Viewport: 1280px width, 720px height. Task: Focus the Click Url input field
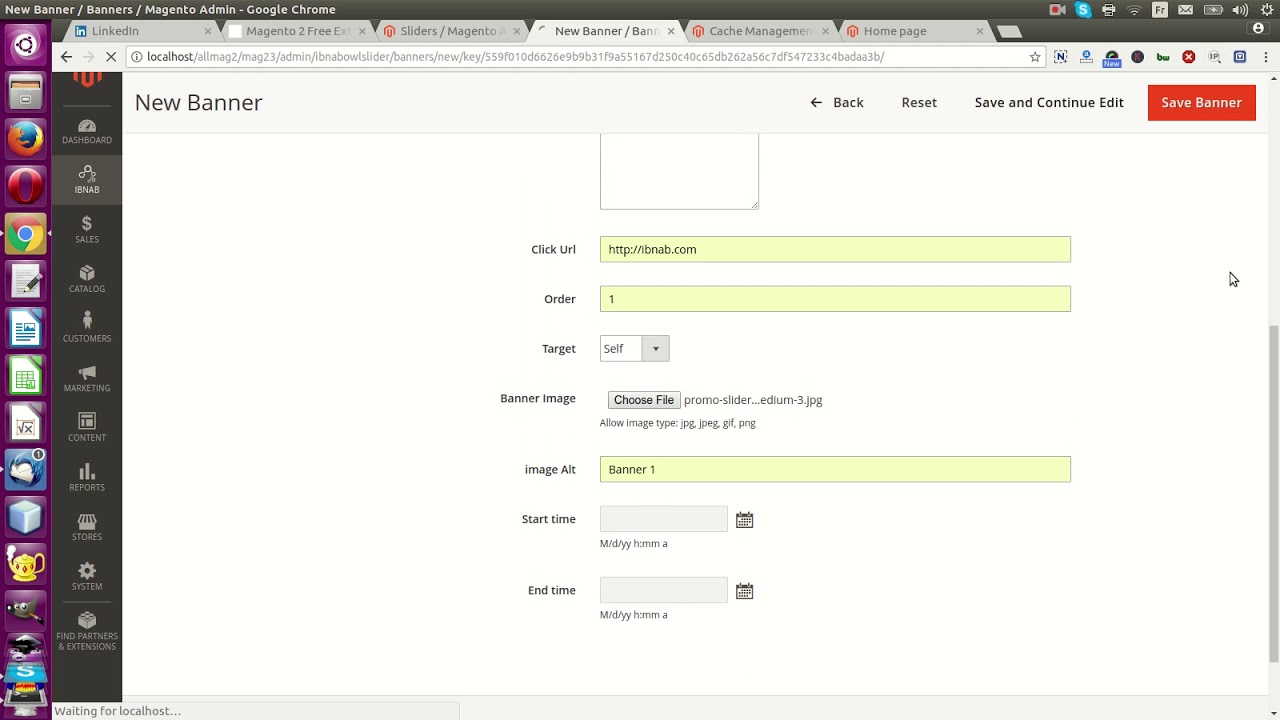(835, 249)
